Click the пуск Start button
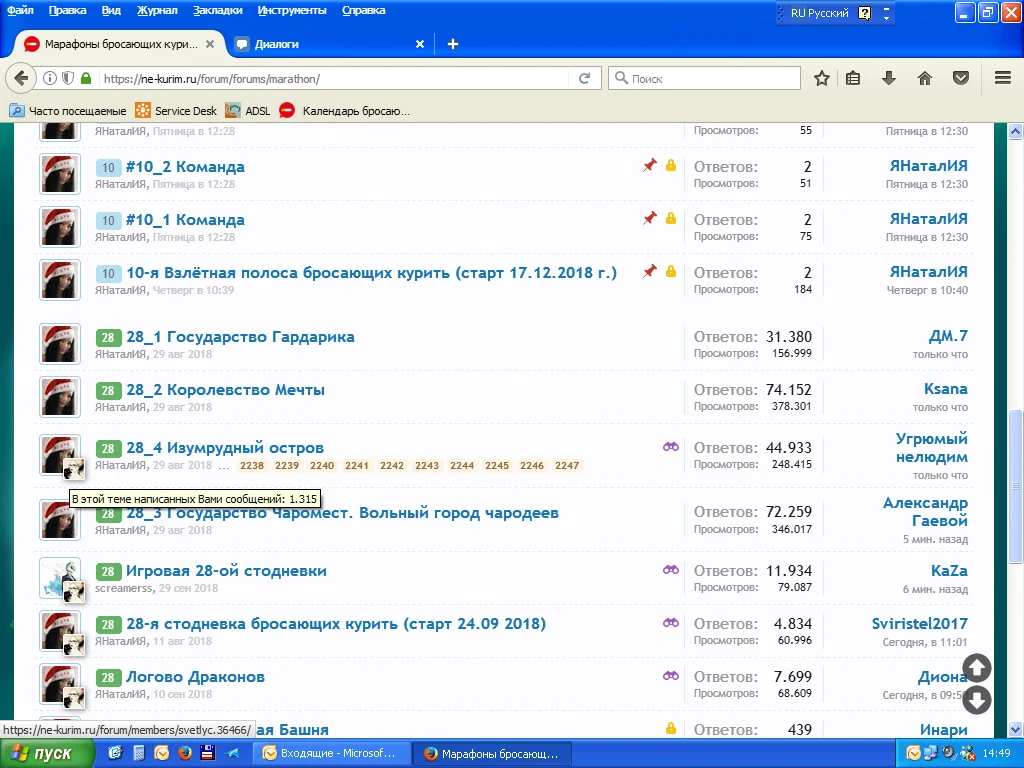1024x768 pixels. [45, 753]
